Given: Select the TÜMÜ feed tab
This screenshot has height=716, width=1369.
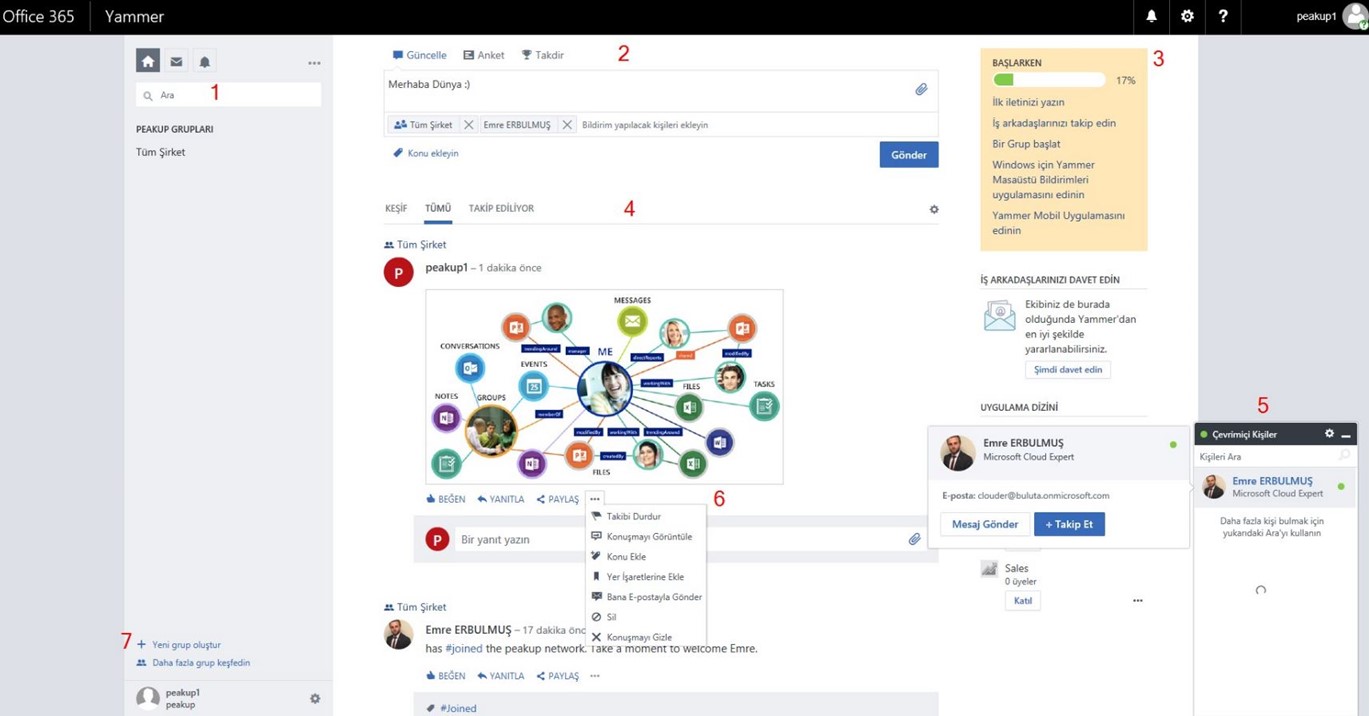Looking at the screenshot, I should pyautogui.click(x=438, y=208).
